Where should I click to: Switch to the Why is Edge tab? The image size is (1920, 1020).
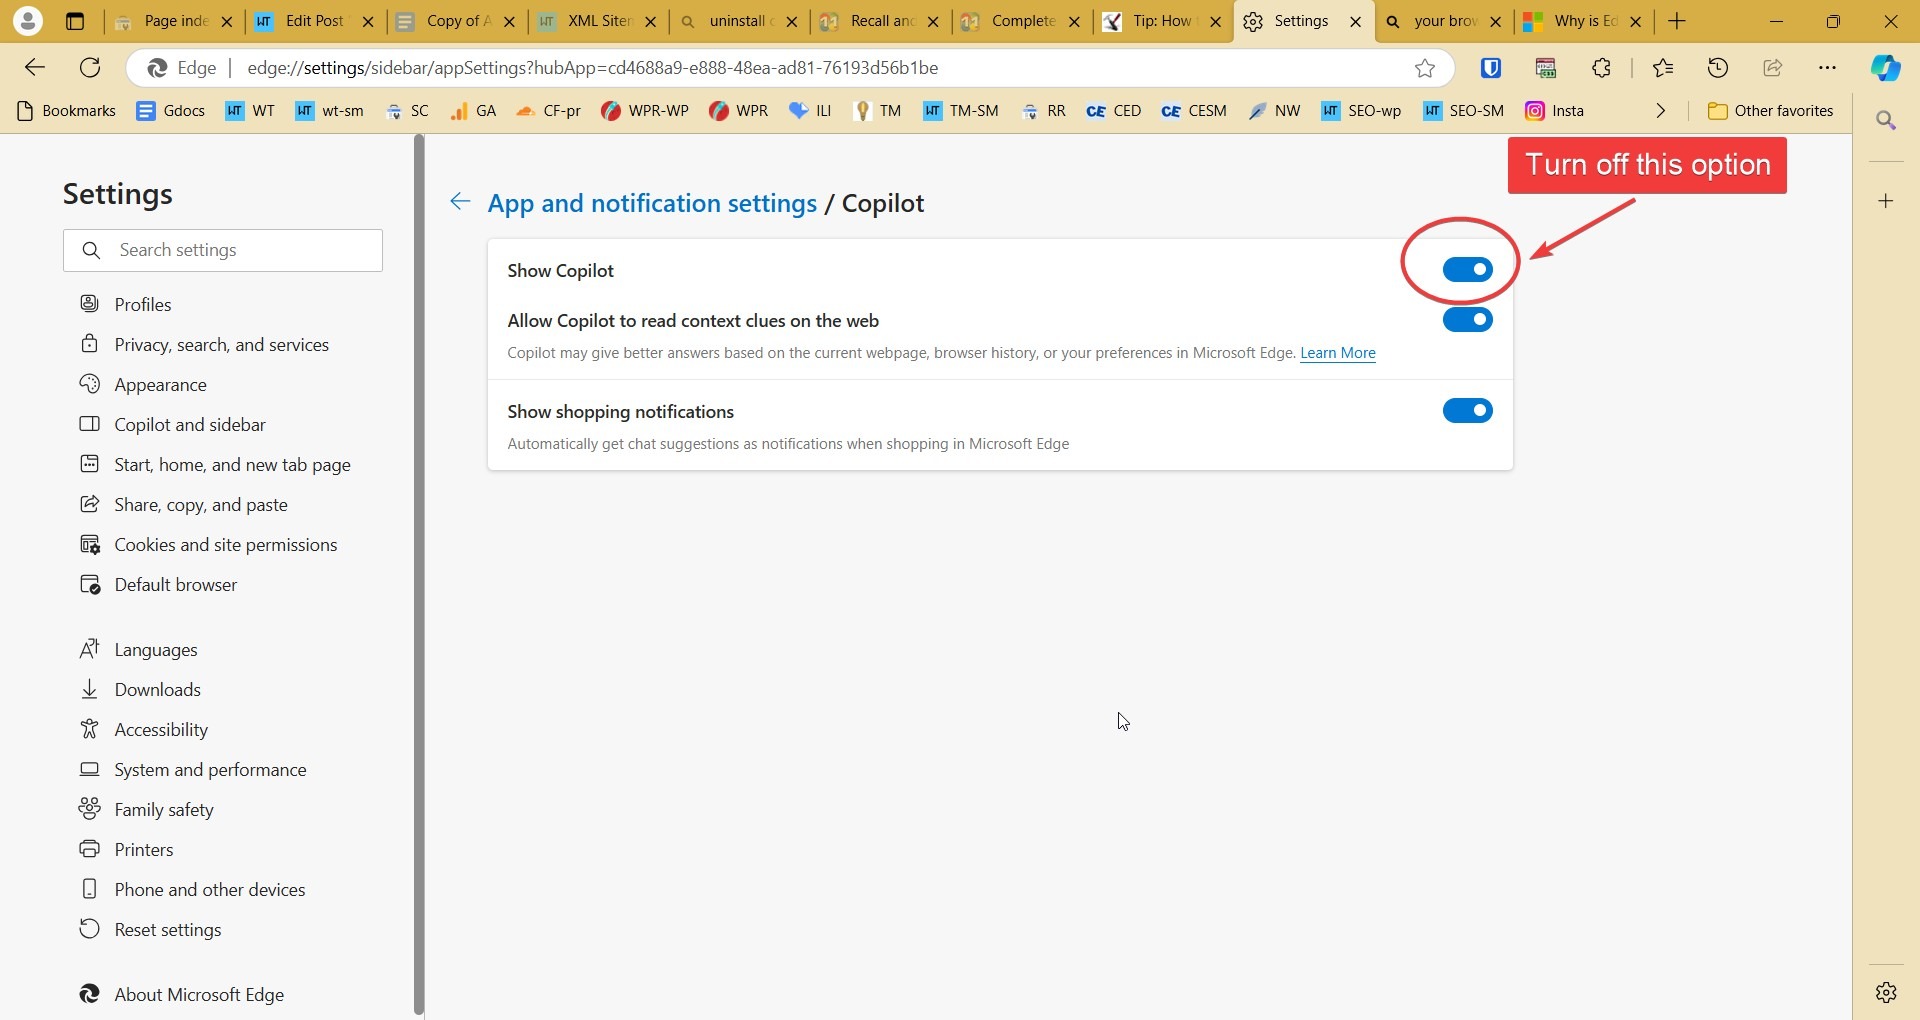[1583, 21]
